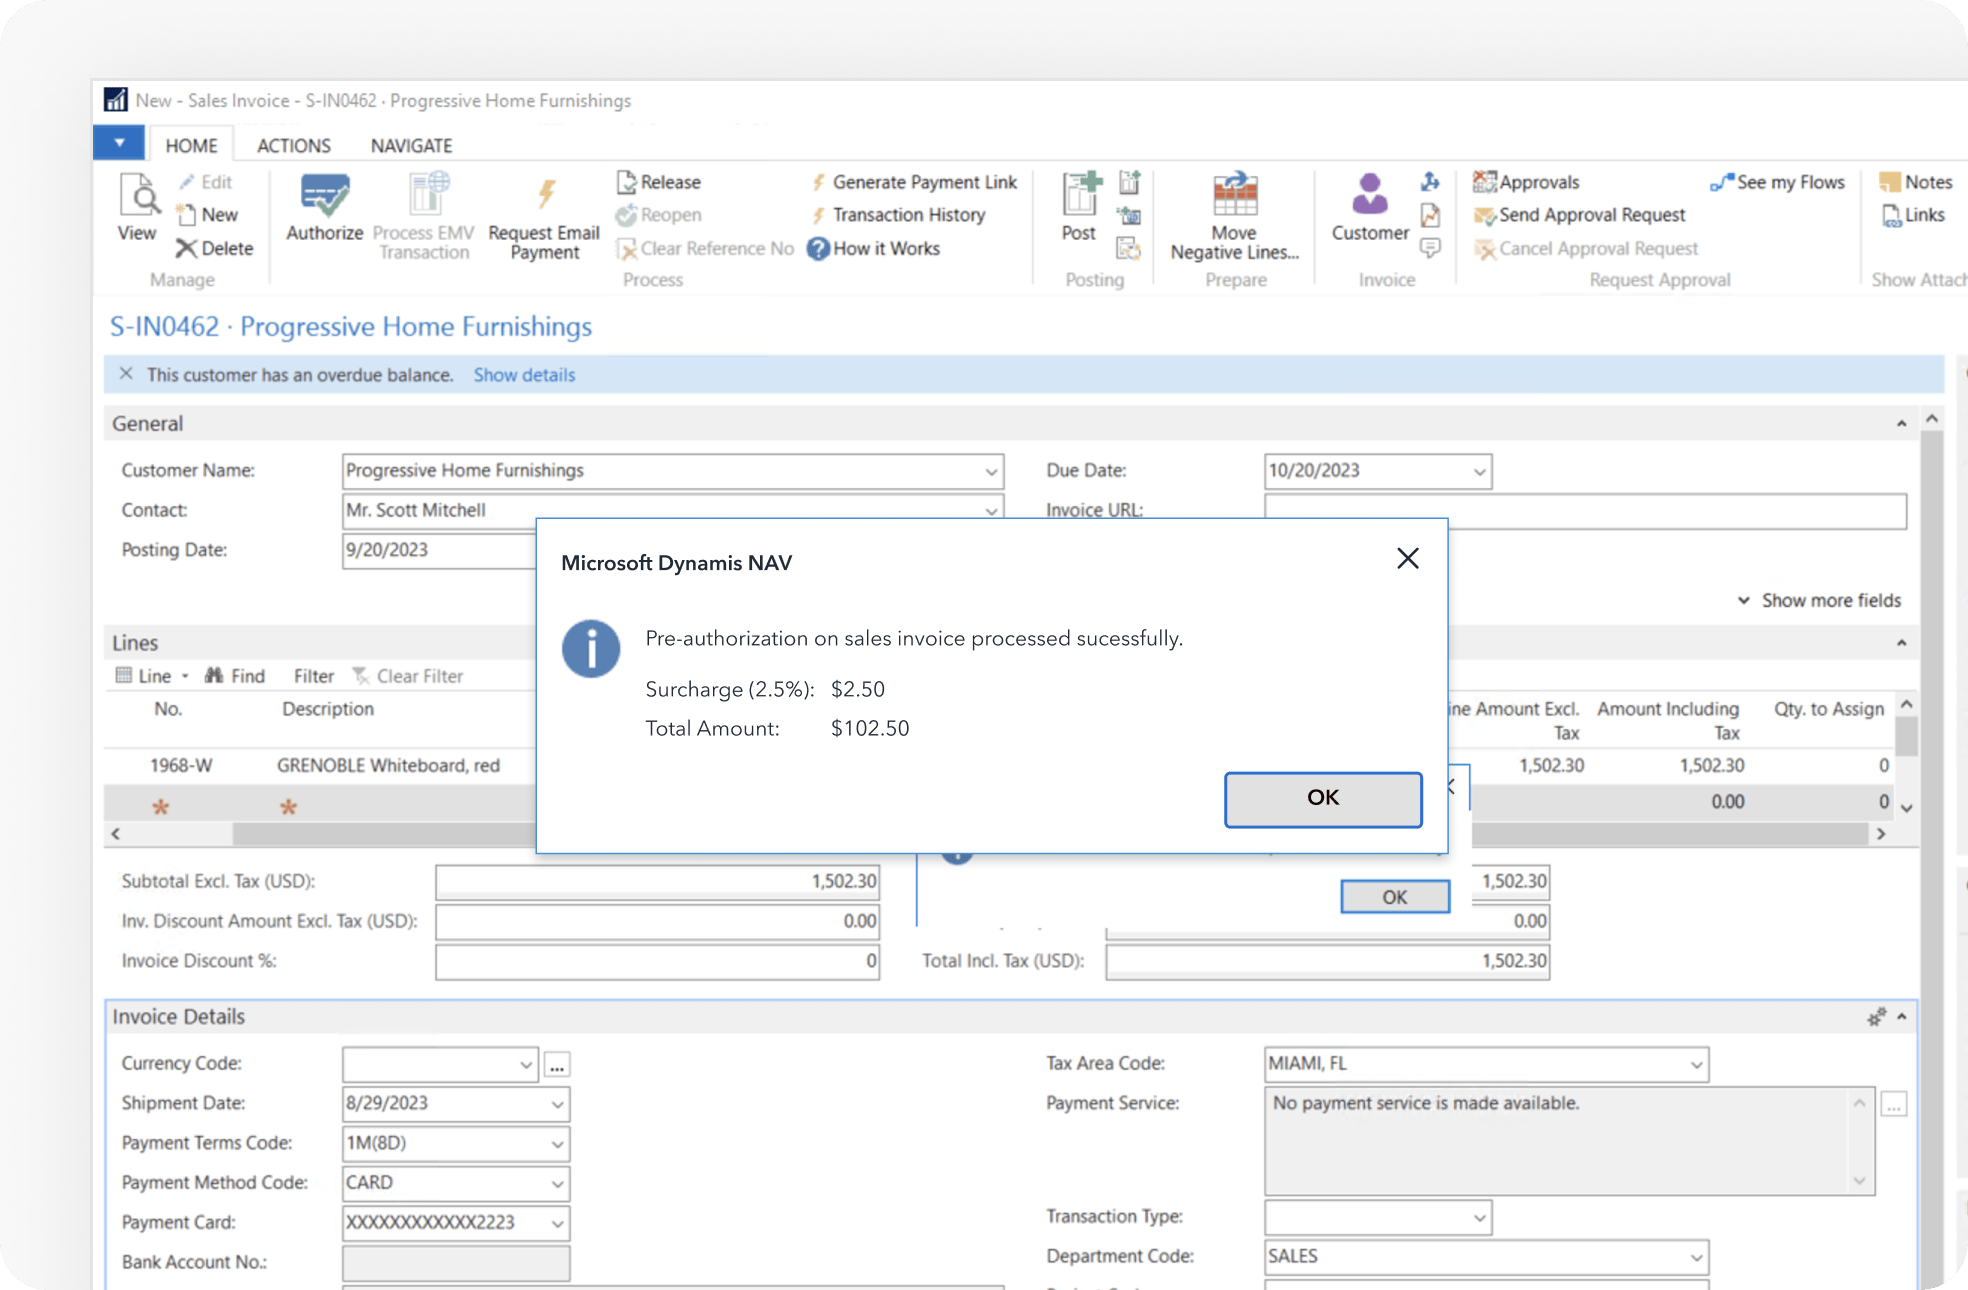The width and height of the screenshot is (1968, 1290).
Task: Switch to the ACTIONS tab
Action: 293,144
